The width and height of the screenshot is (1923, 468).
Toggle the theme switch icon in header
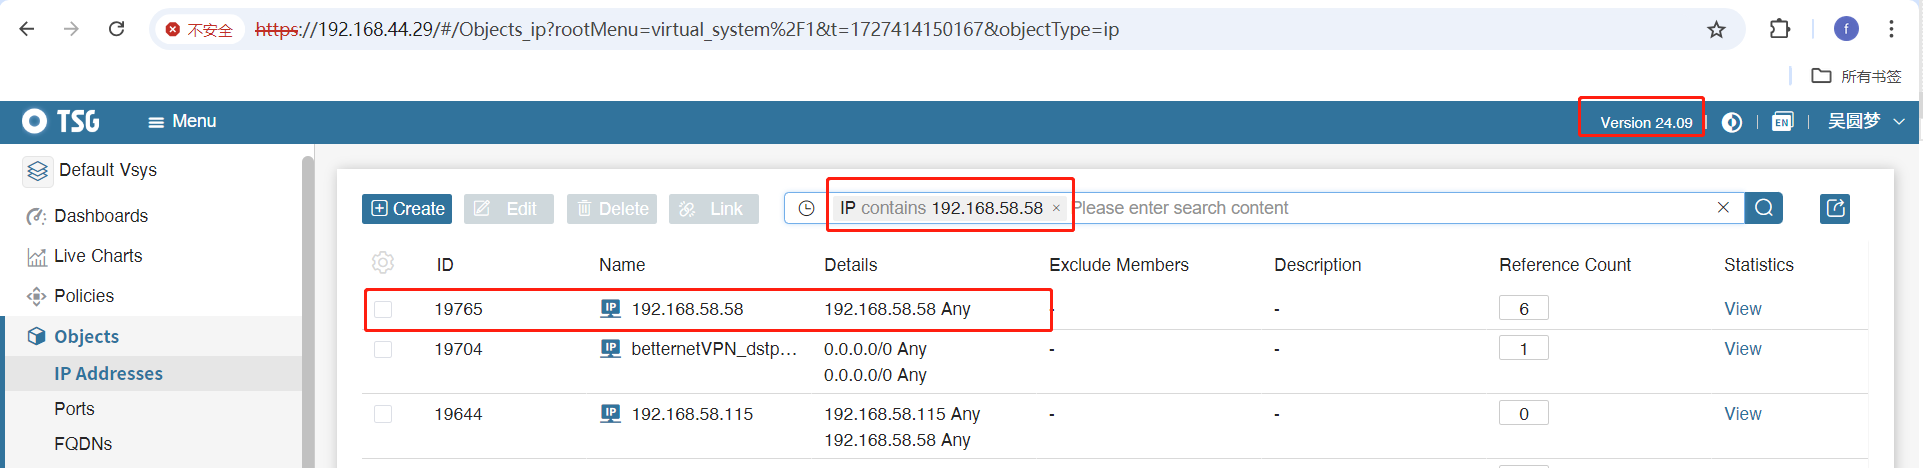1732,122
